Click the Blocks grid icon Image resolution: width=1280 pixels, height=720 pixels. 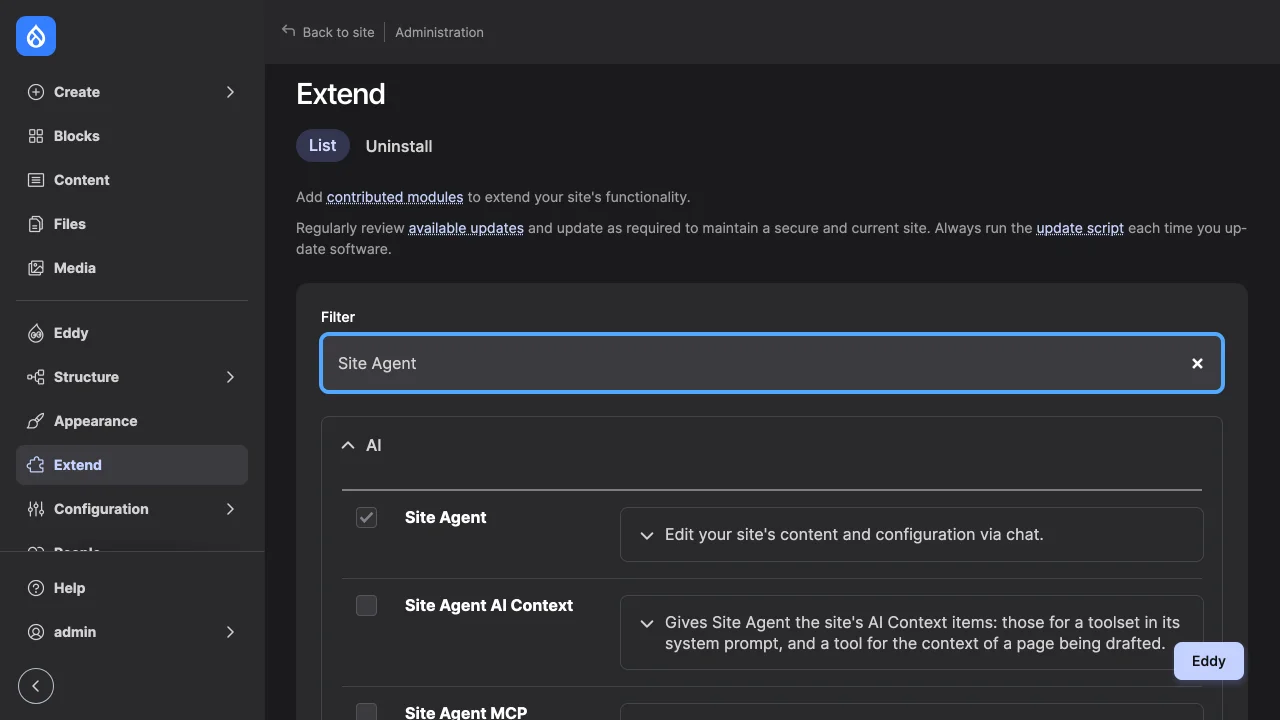[36, 136]
